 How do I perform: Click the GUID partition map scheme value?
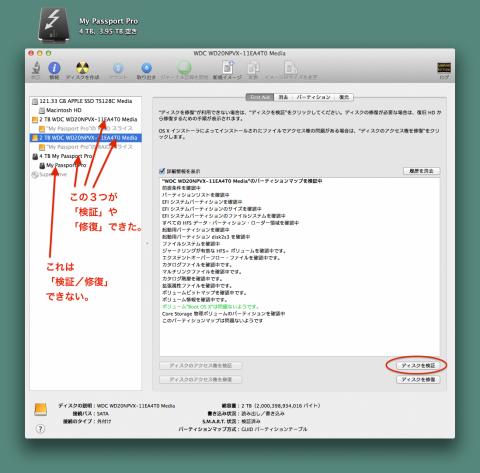pyautogui.click(x=274, y=429)
